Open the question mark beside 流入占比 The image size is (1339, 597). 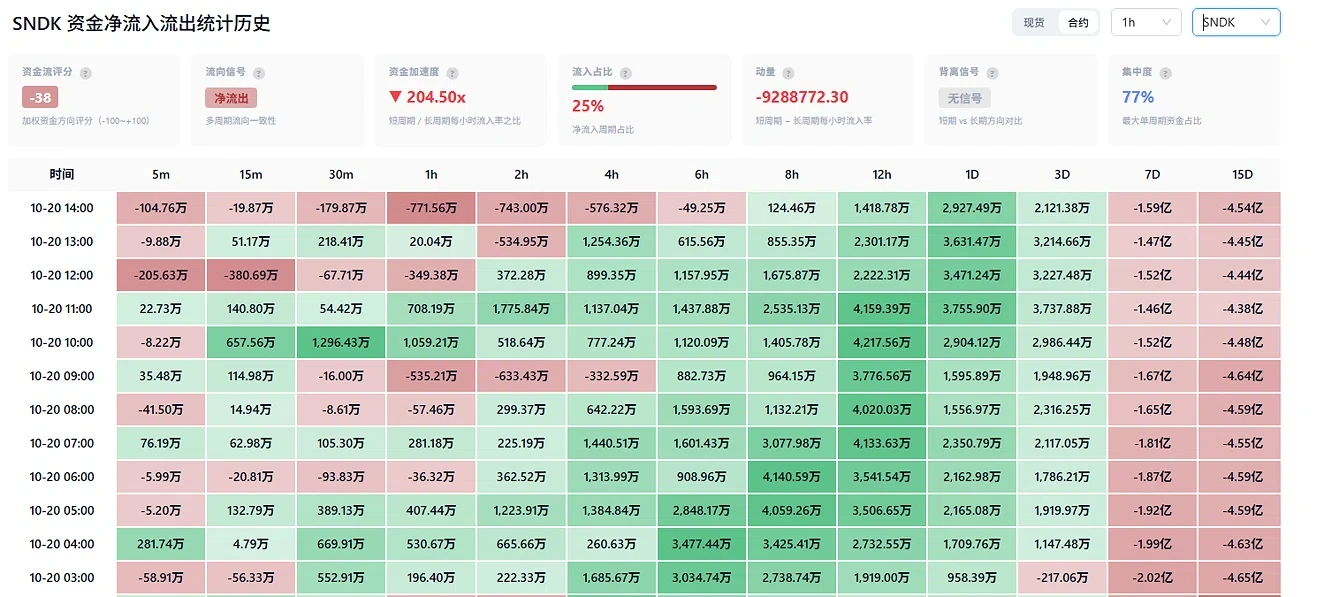pos(626,73)
